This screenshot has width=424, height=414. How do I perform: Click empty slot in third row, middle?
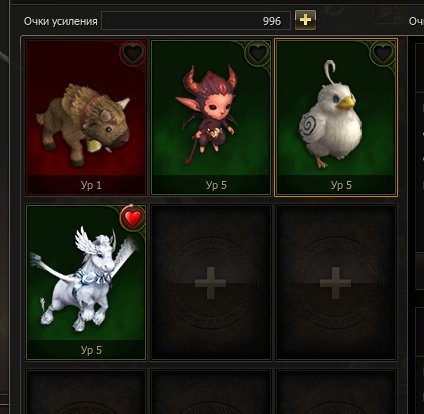pyautogui.click(x=211, y=392)
